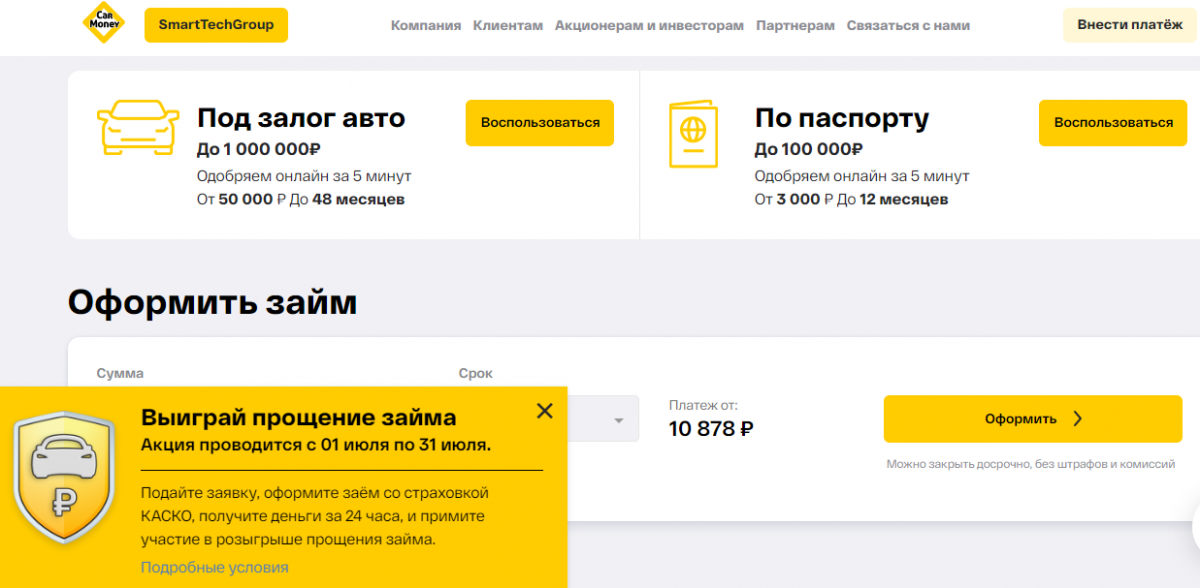
Task: Click the Платеж от: label
Action: pos(703,405)
